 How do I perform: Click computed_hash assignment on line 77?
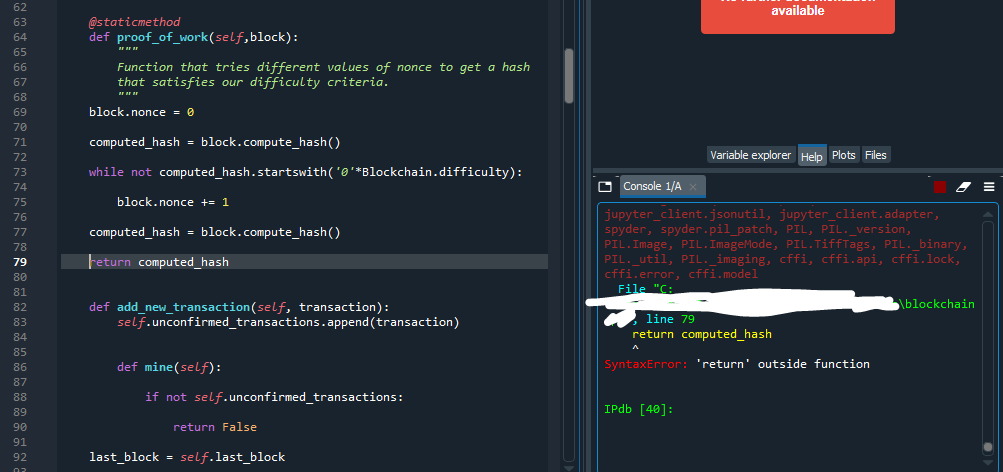[215, 232]
